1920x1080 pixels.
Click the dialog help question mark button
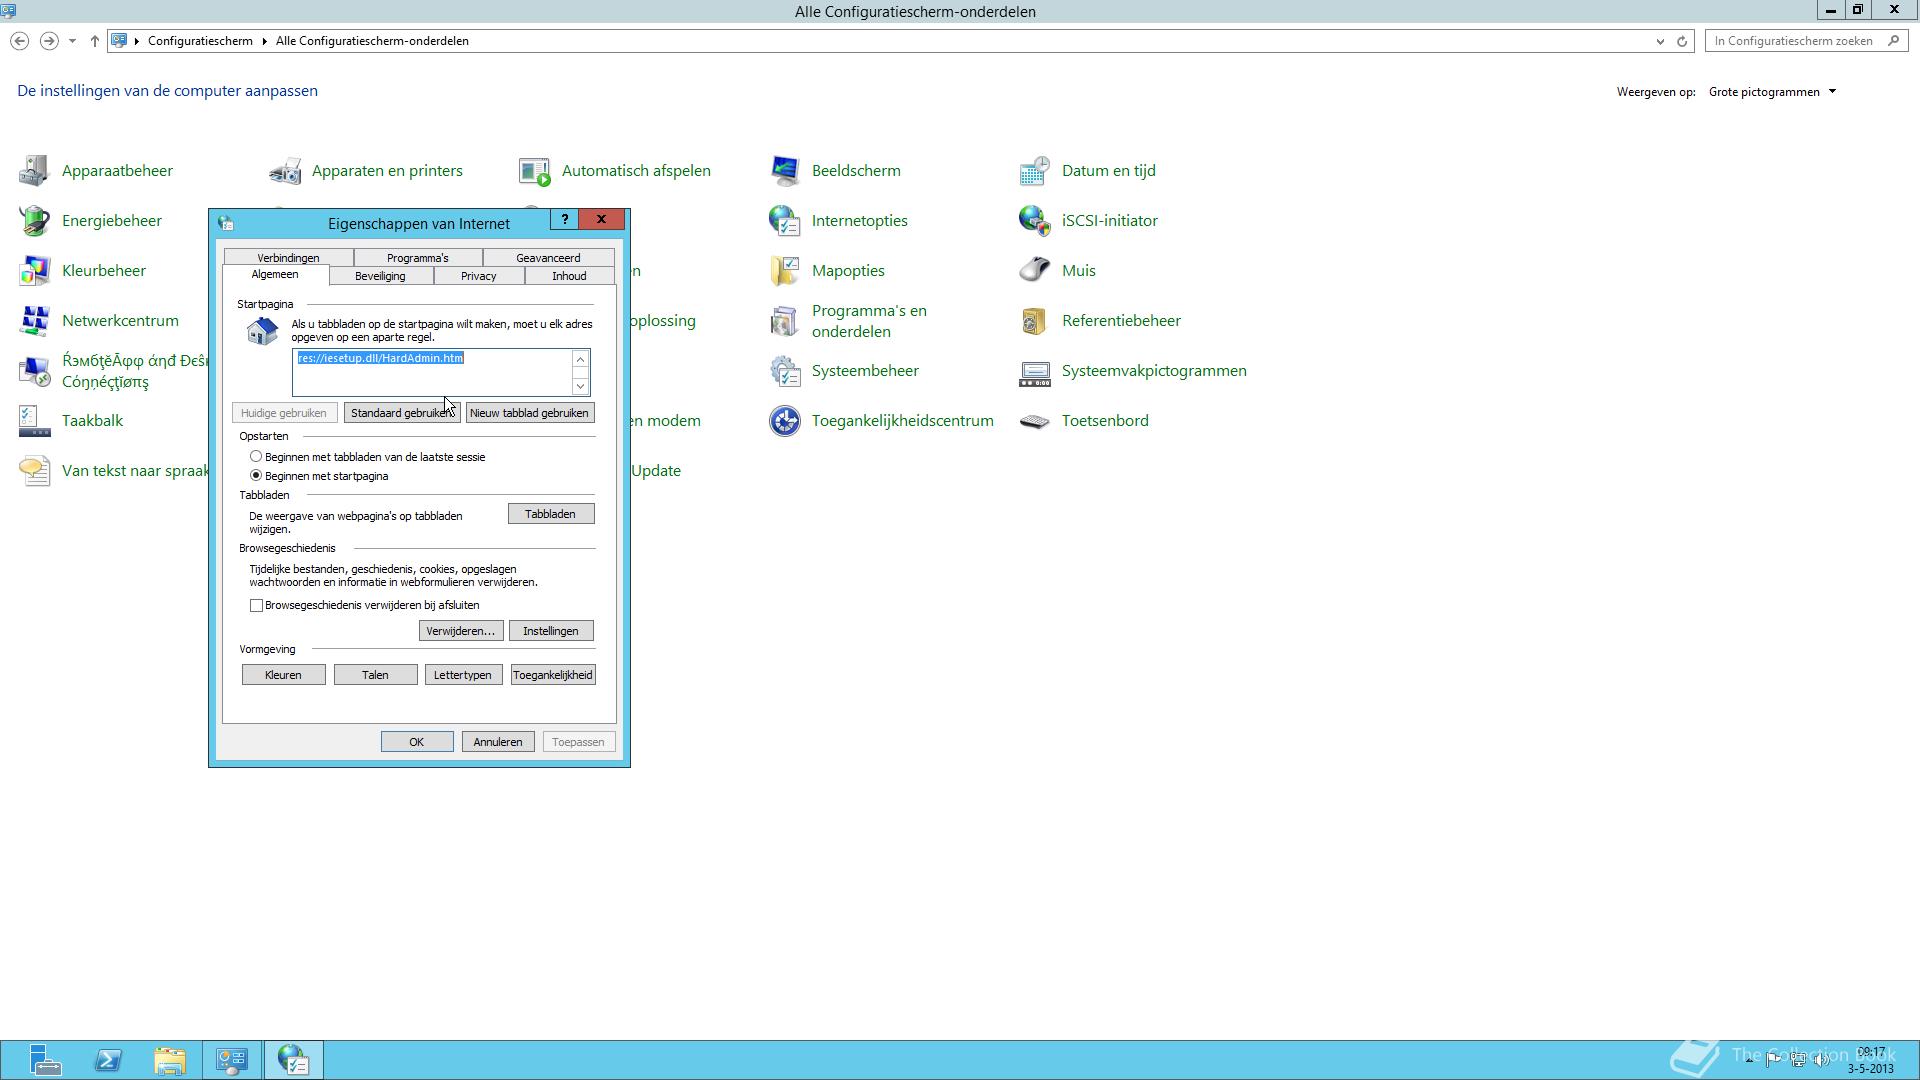pyautogui.click(x=564, y=219)
